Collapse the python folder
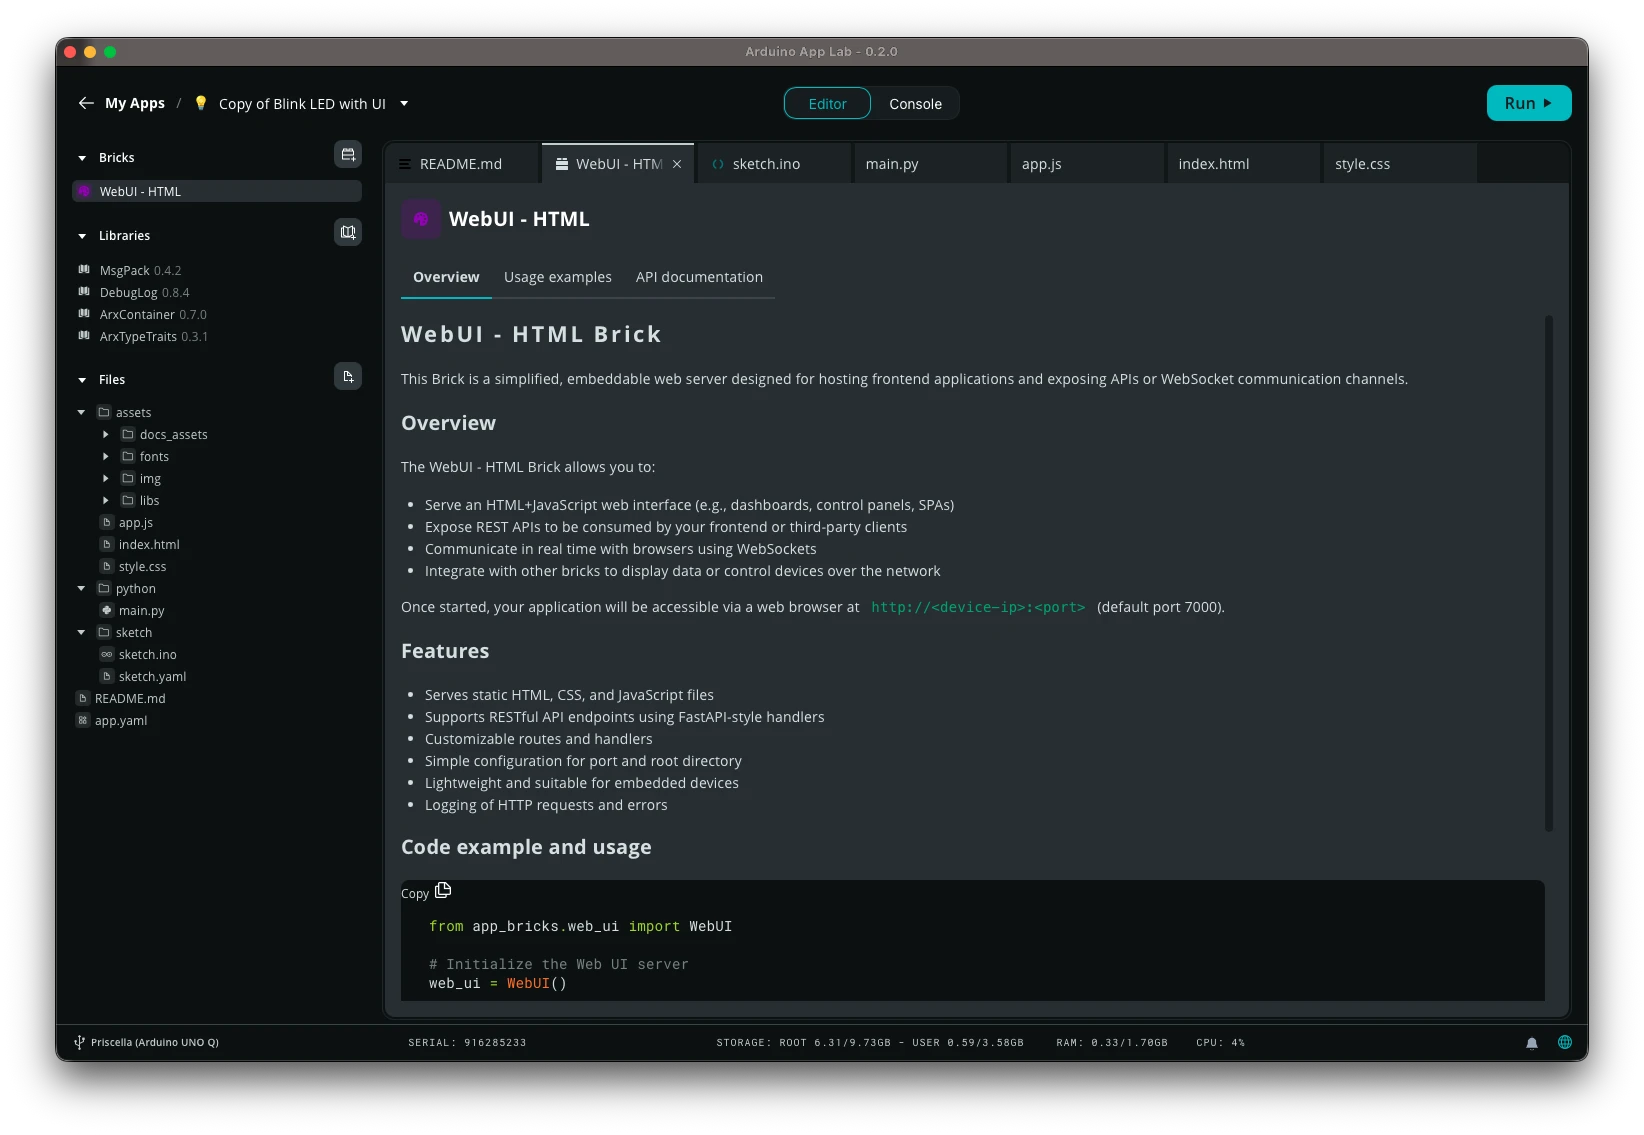This screenshot has height=1135, width=1644. point(82,589)
